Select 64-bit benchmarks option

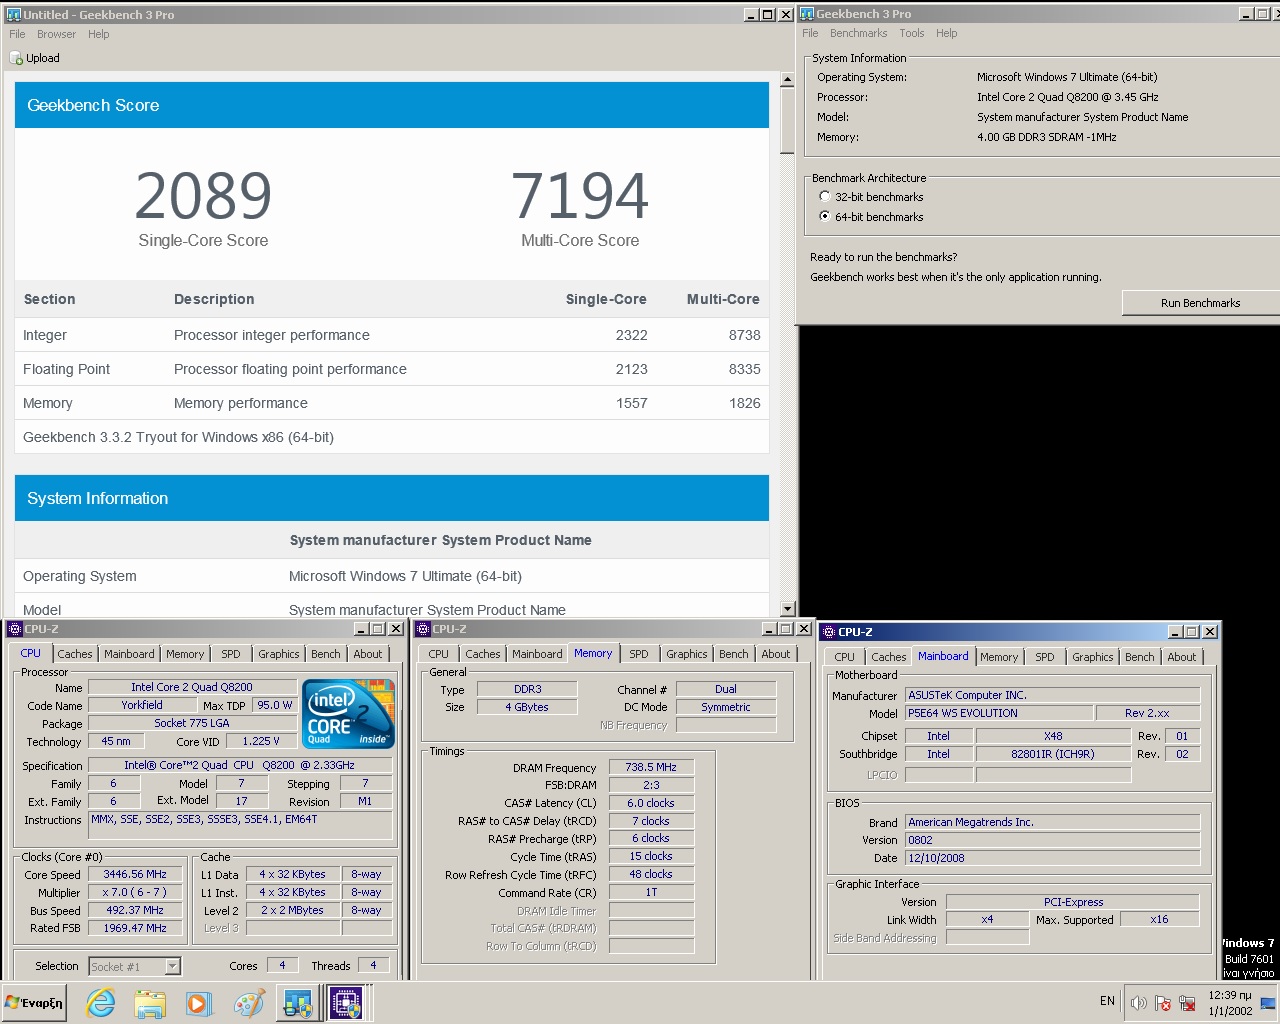(x=825, y=216)
